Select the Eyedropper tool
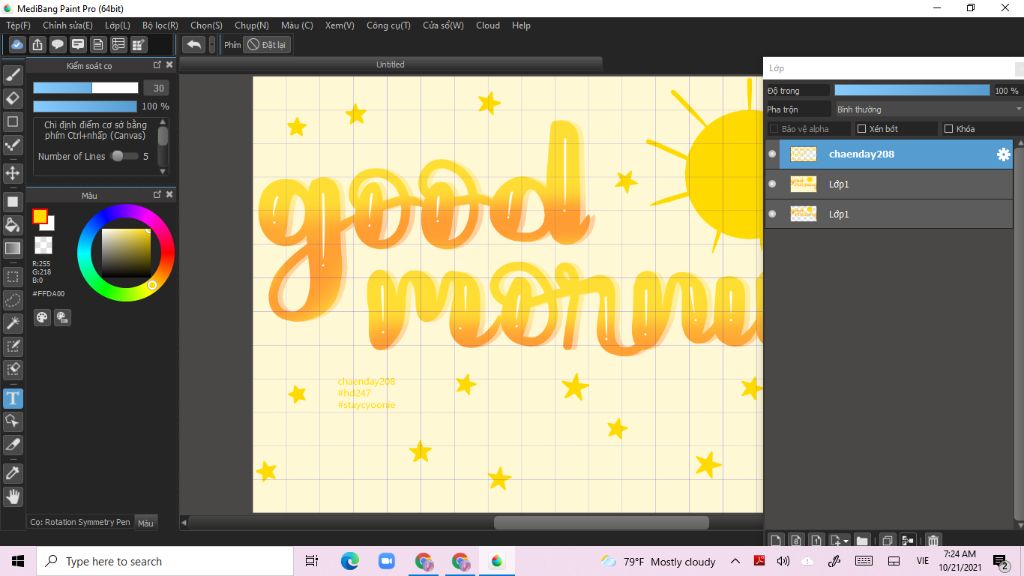The image size is (1024, 576). (x=12, y=473)
